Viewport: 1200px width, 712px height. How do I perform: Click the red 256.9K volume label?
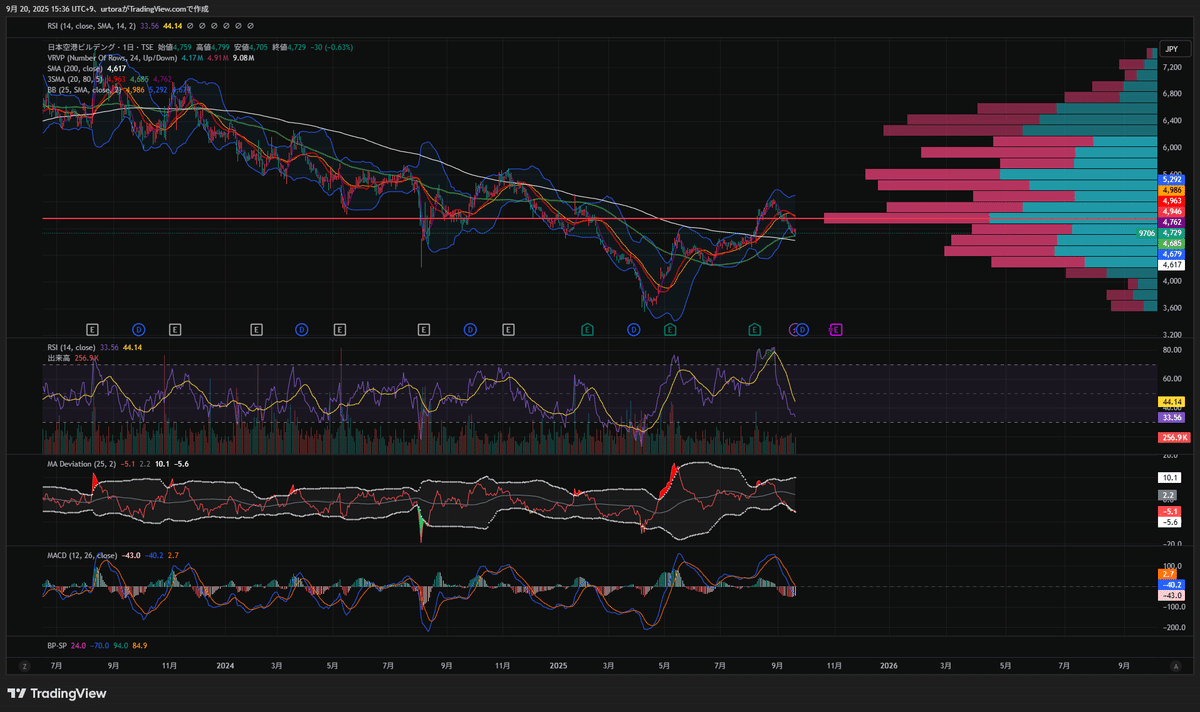point(1172,438)
